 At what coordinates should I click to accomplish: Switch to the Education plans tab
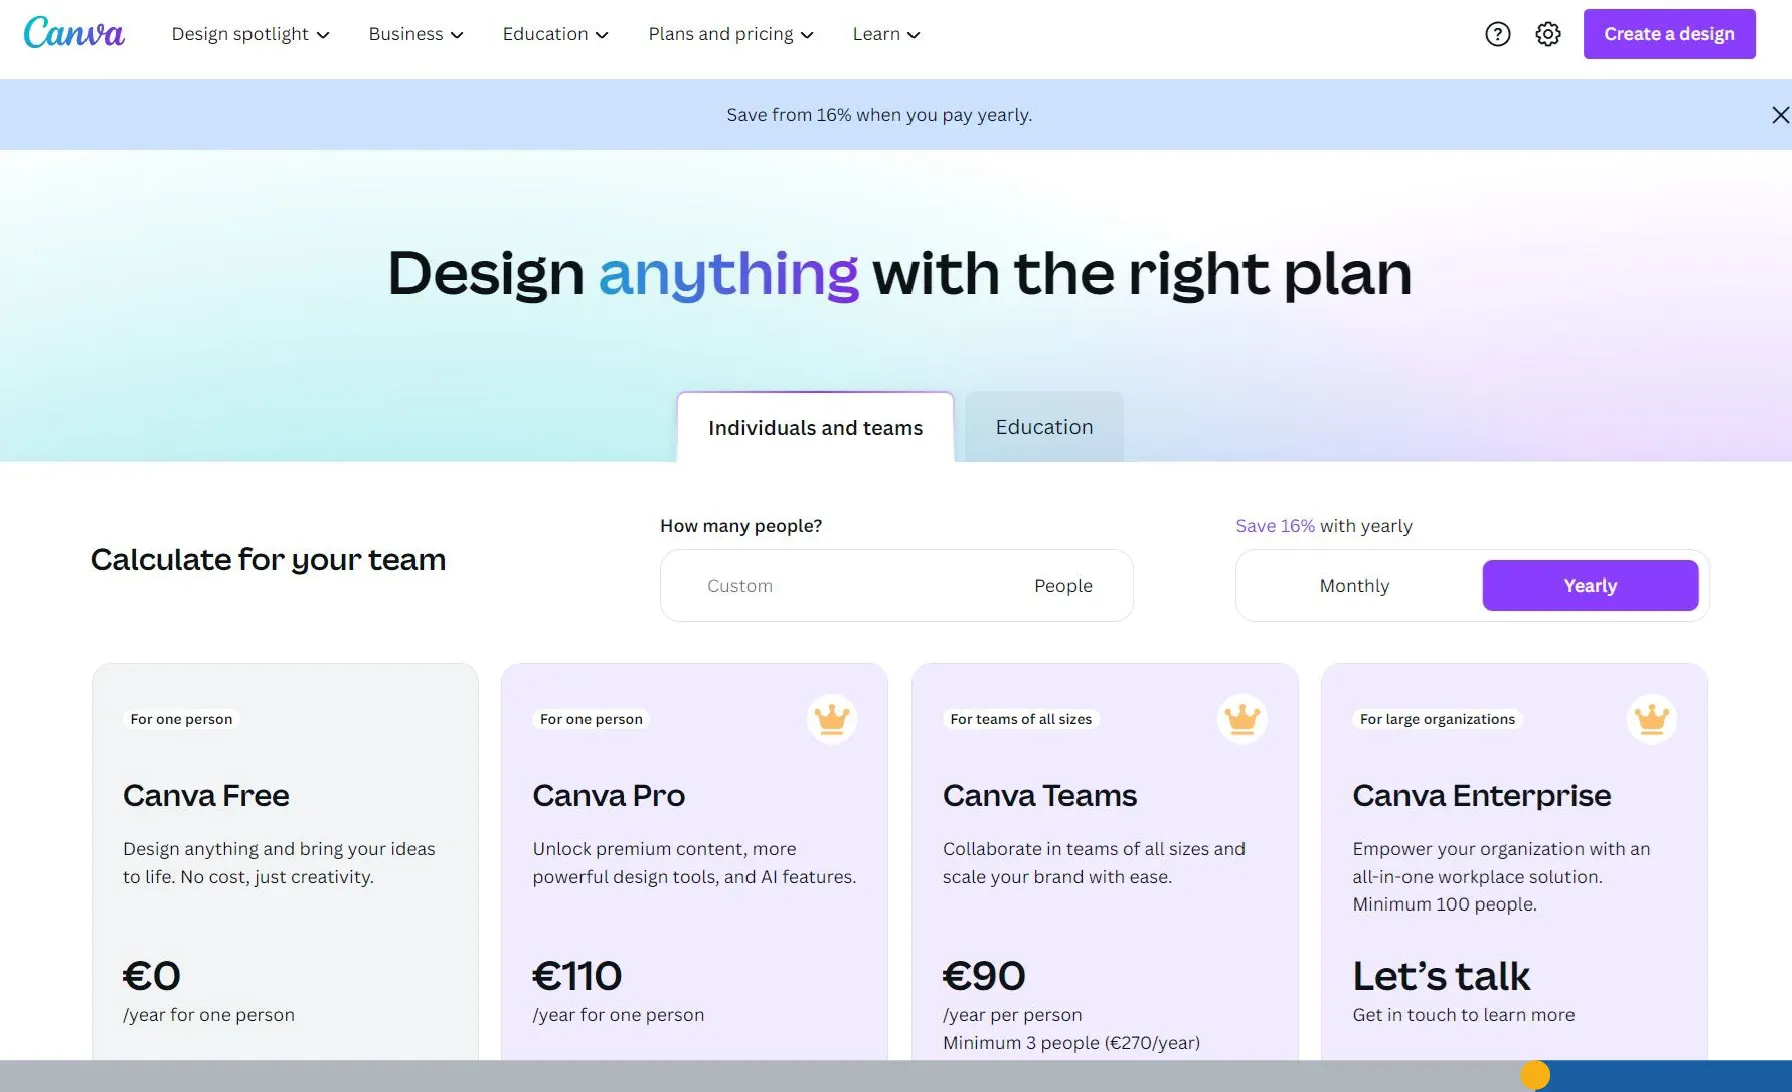coord(1044,427)
